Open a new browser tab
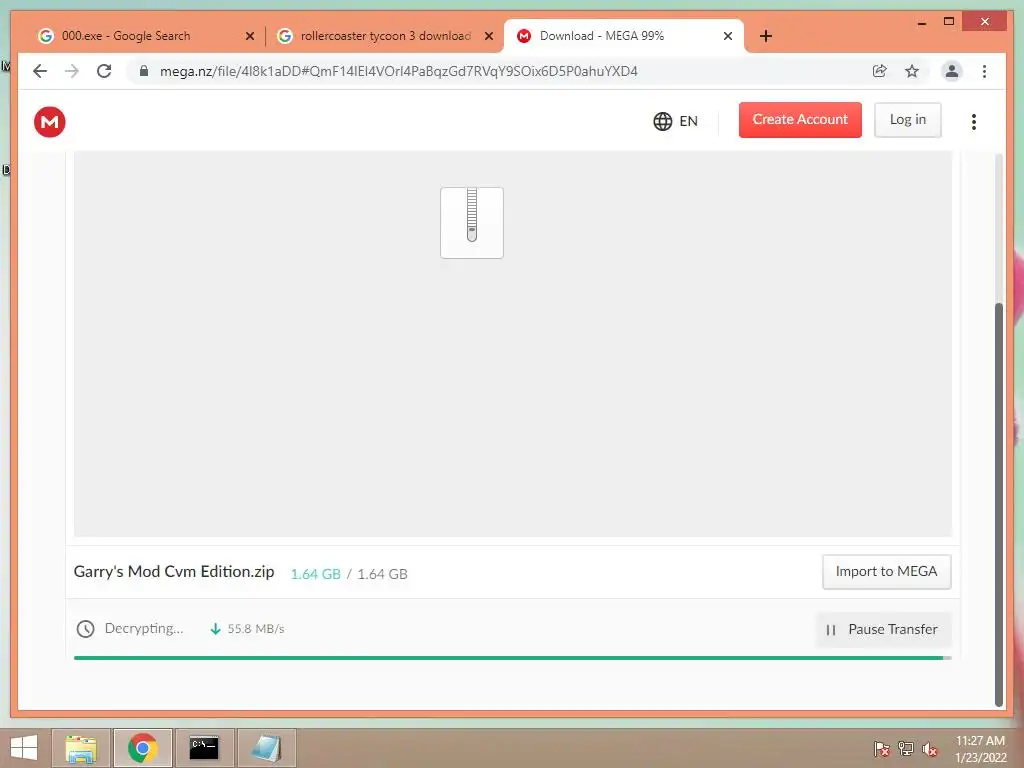1024x768 pixels. click(766, 36)
